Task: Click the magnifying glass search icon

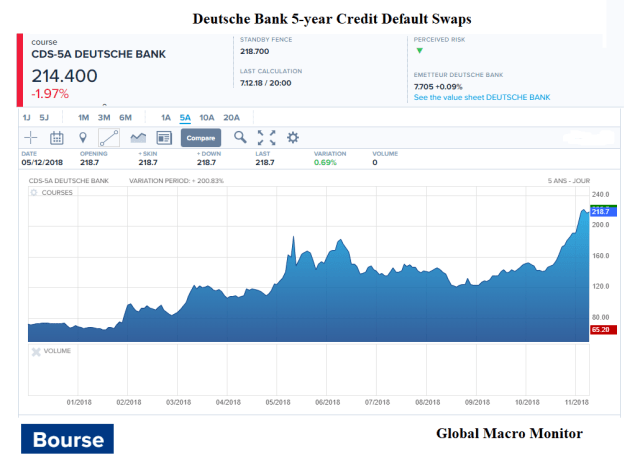Action: 241,137
